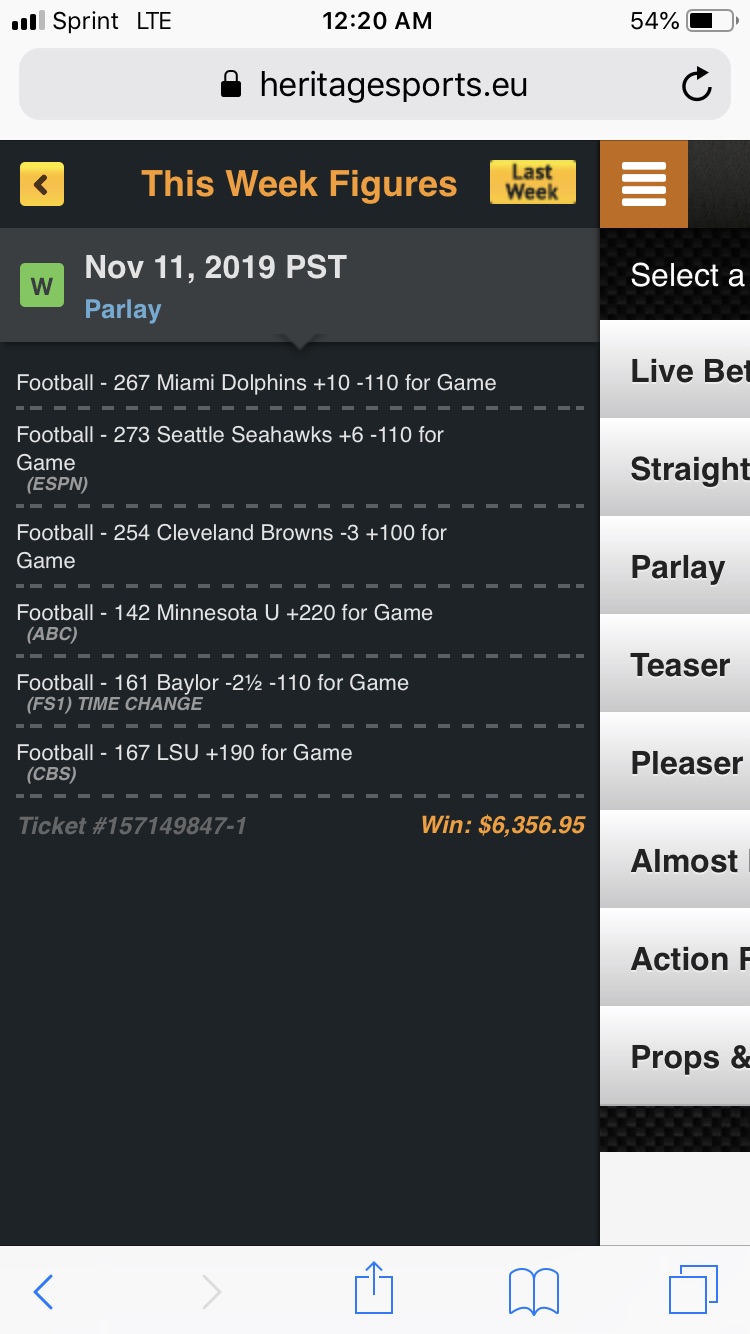Viewport: 750px width, 1334px height.
Task: Select Teaser in the side menu
Action: 675,664
